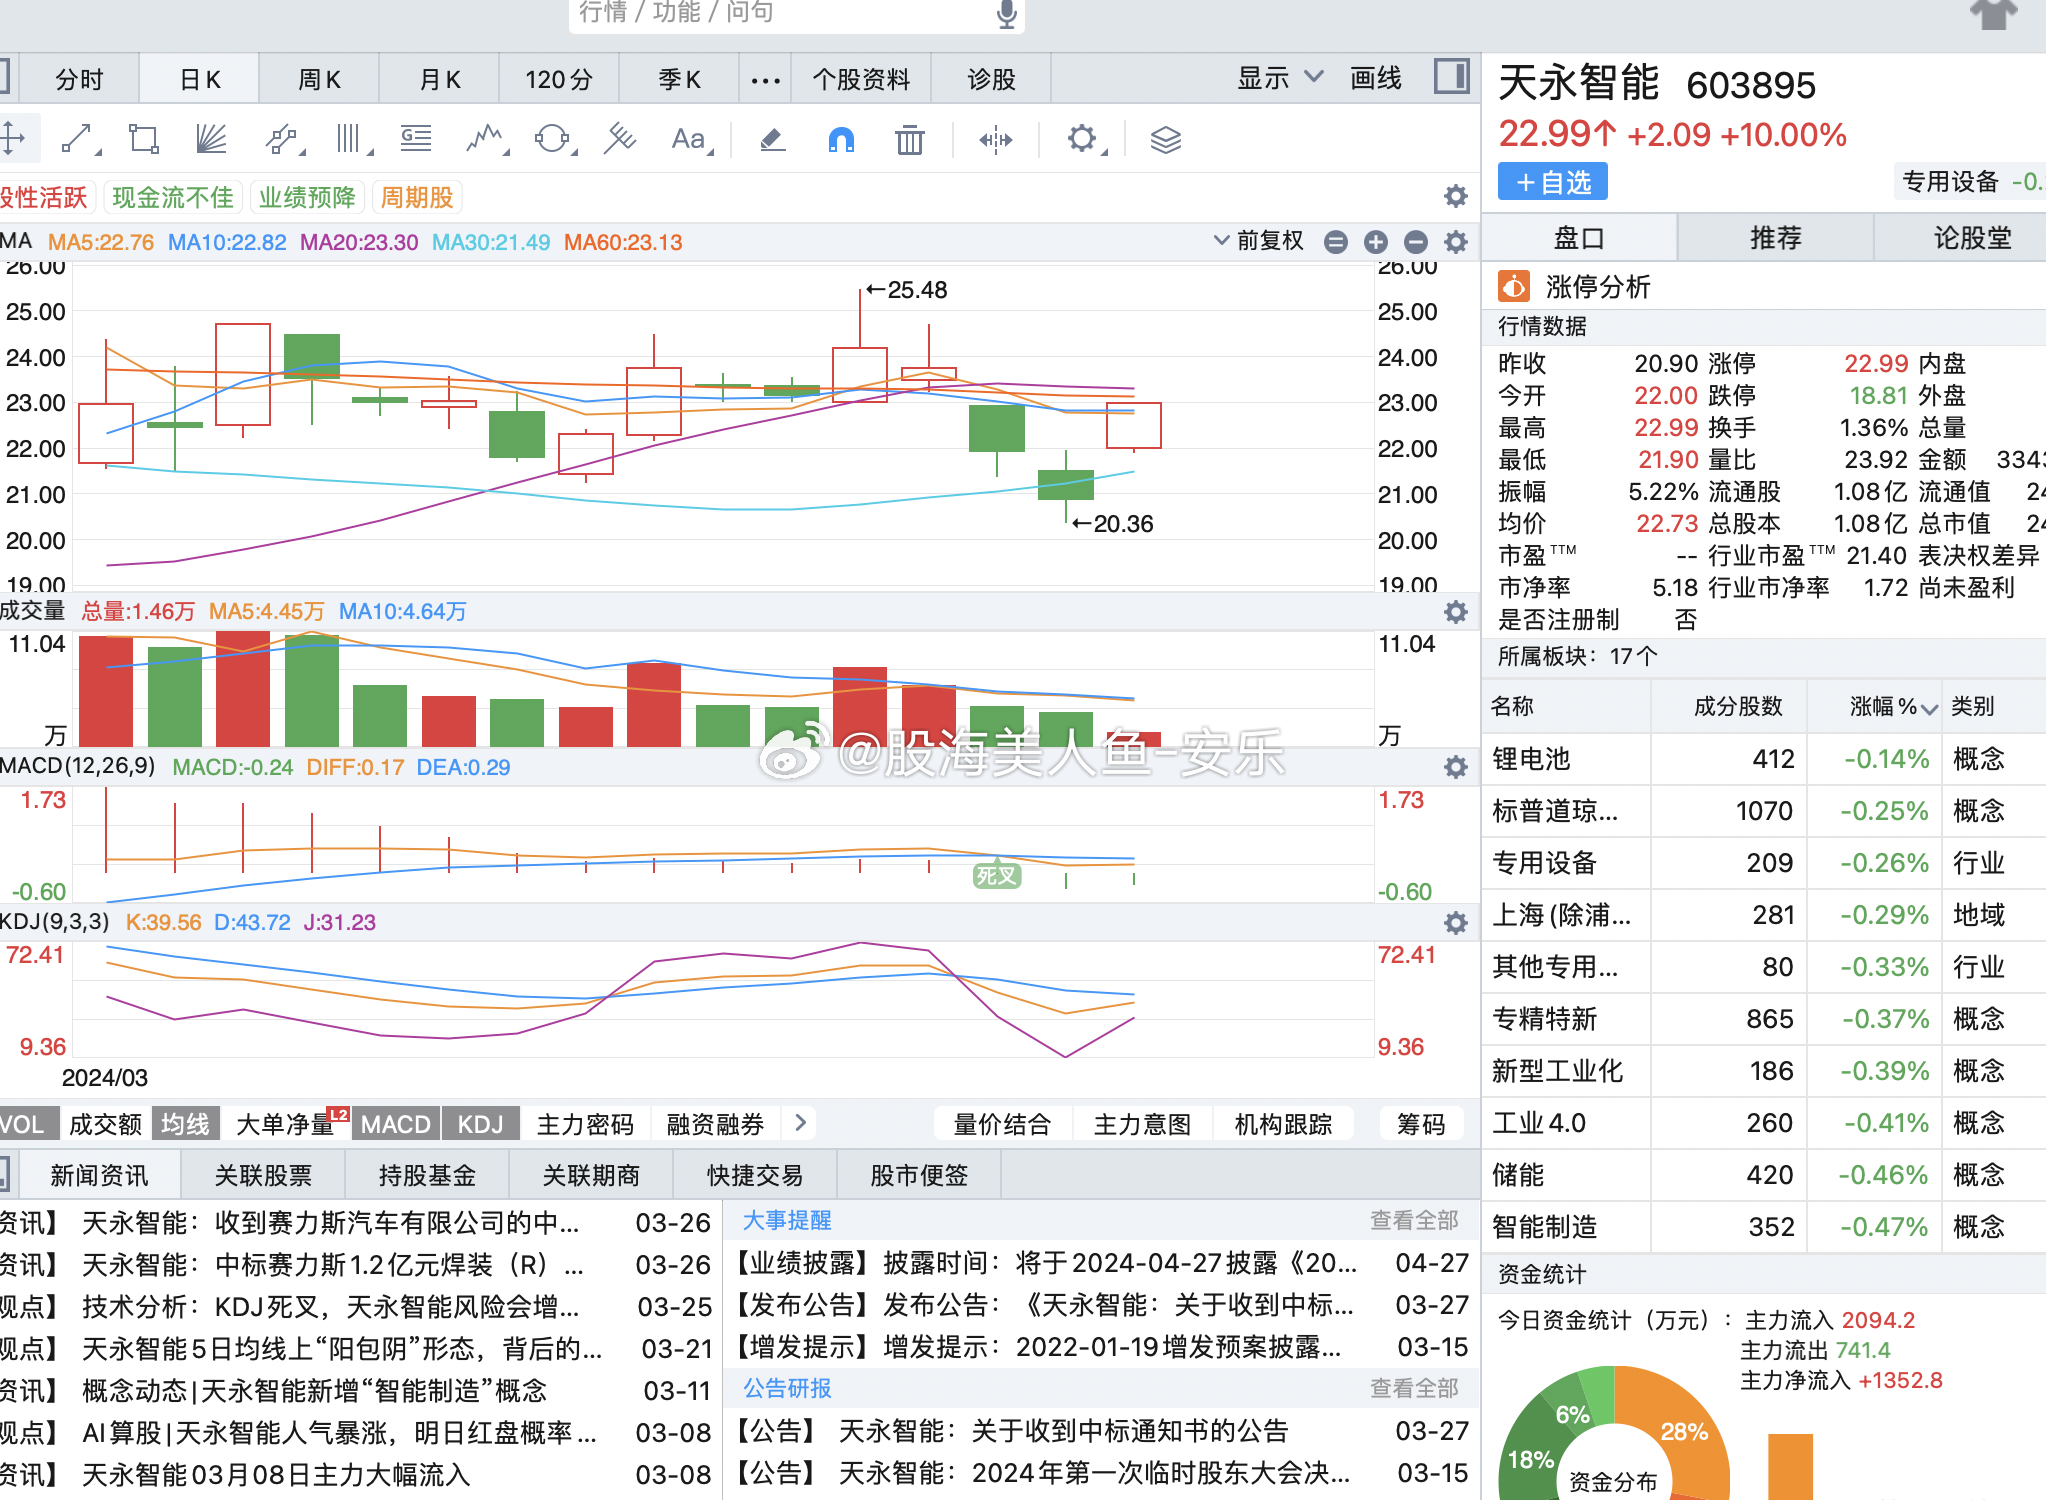Viewport: 2046px width, 1500px height.
Task: Click the eraser highlighter tool icon
Action: pyautogui.click(x=772, y=140)
